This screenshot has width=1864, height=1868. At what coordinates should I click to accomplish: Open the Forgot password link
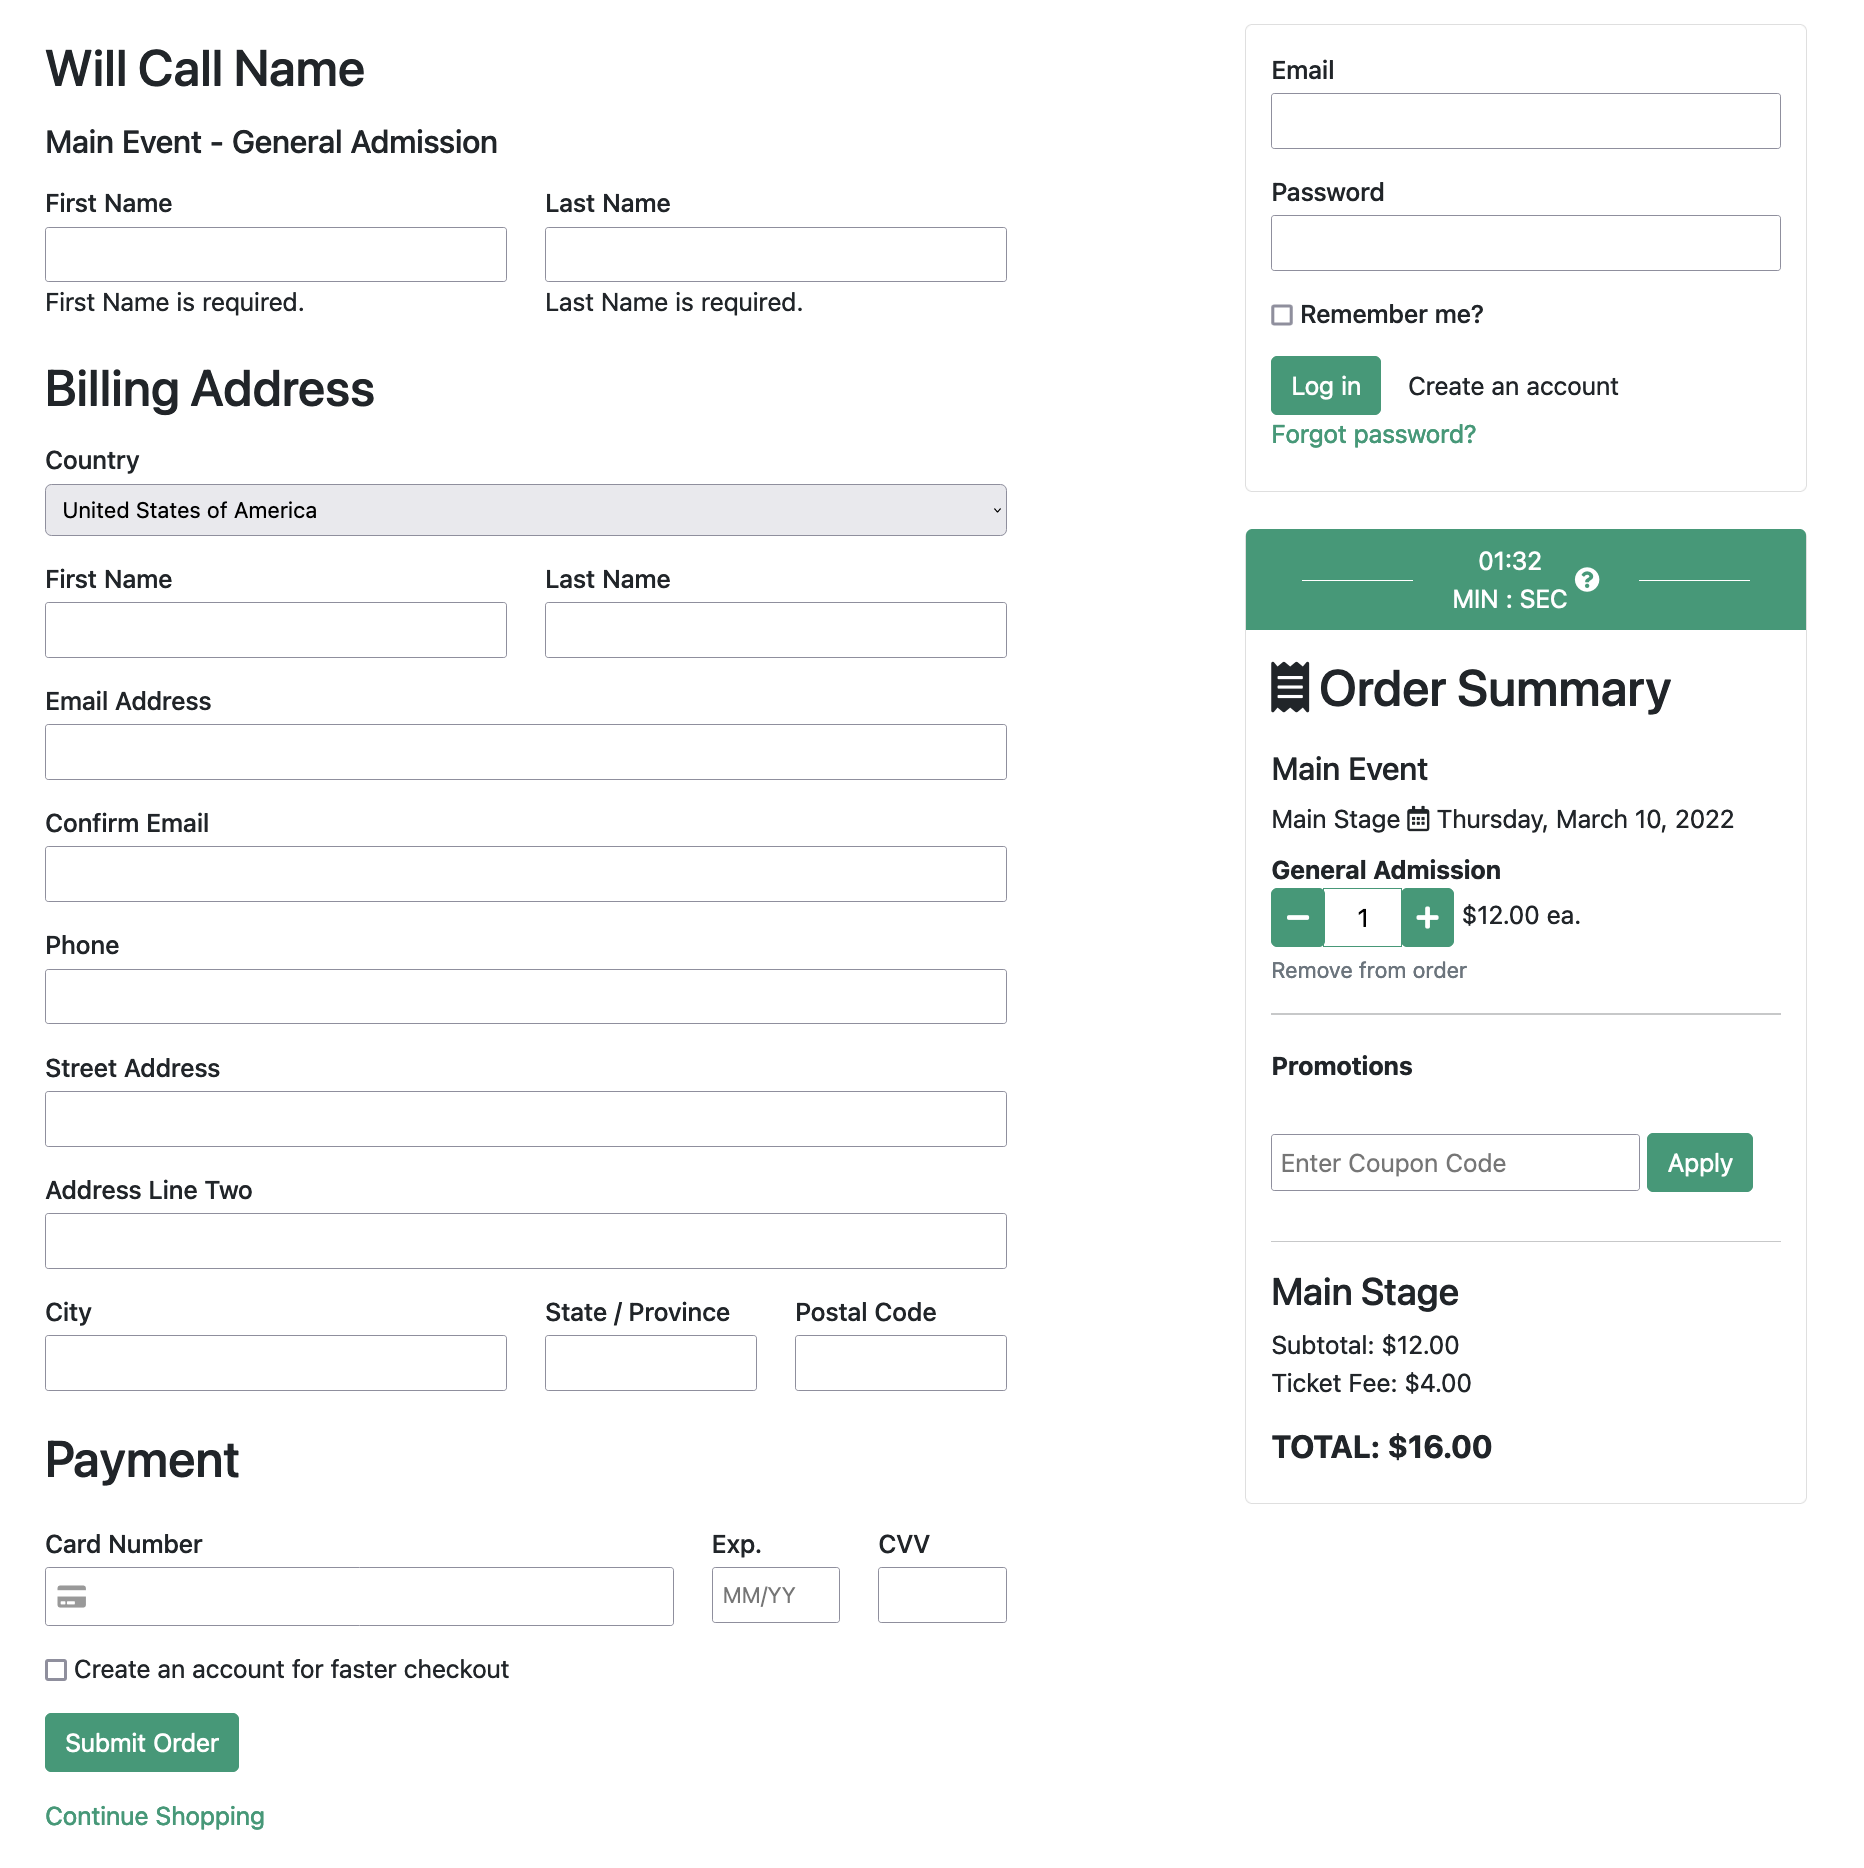(x=1373, y=435)
